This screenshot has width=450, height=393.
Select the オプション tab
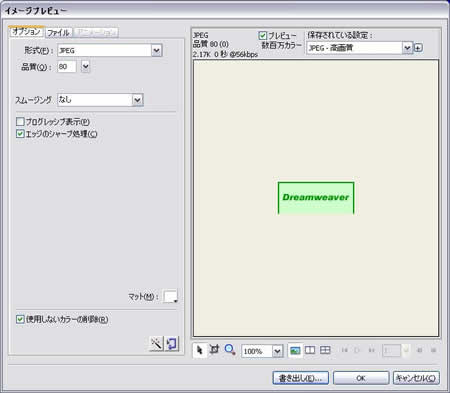click(x=26, y=32)
